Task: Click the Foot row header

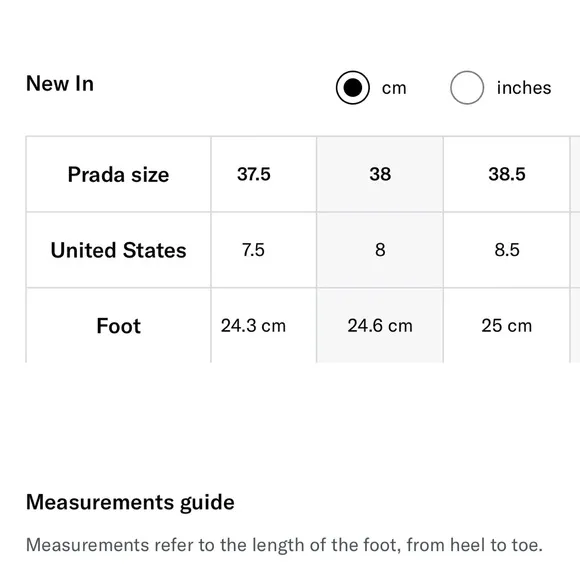Action: [x=118, y=326]
